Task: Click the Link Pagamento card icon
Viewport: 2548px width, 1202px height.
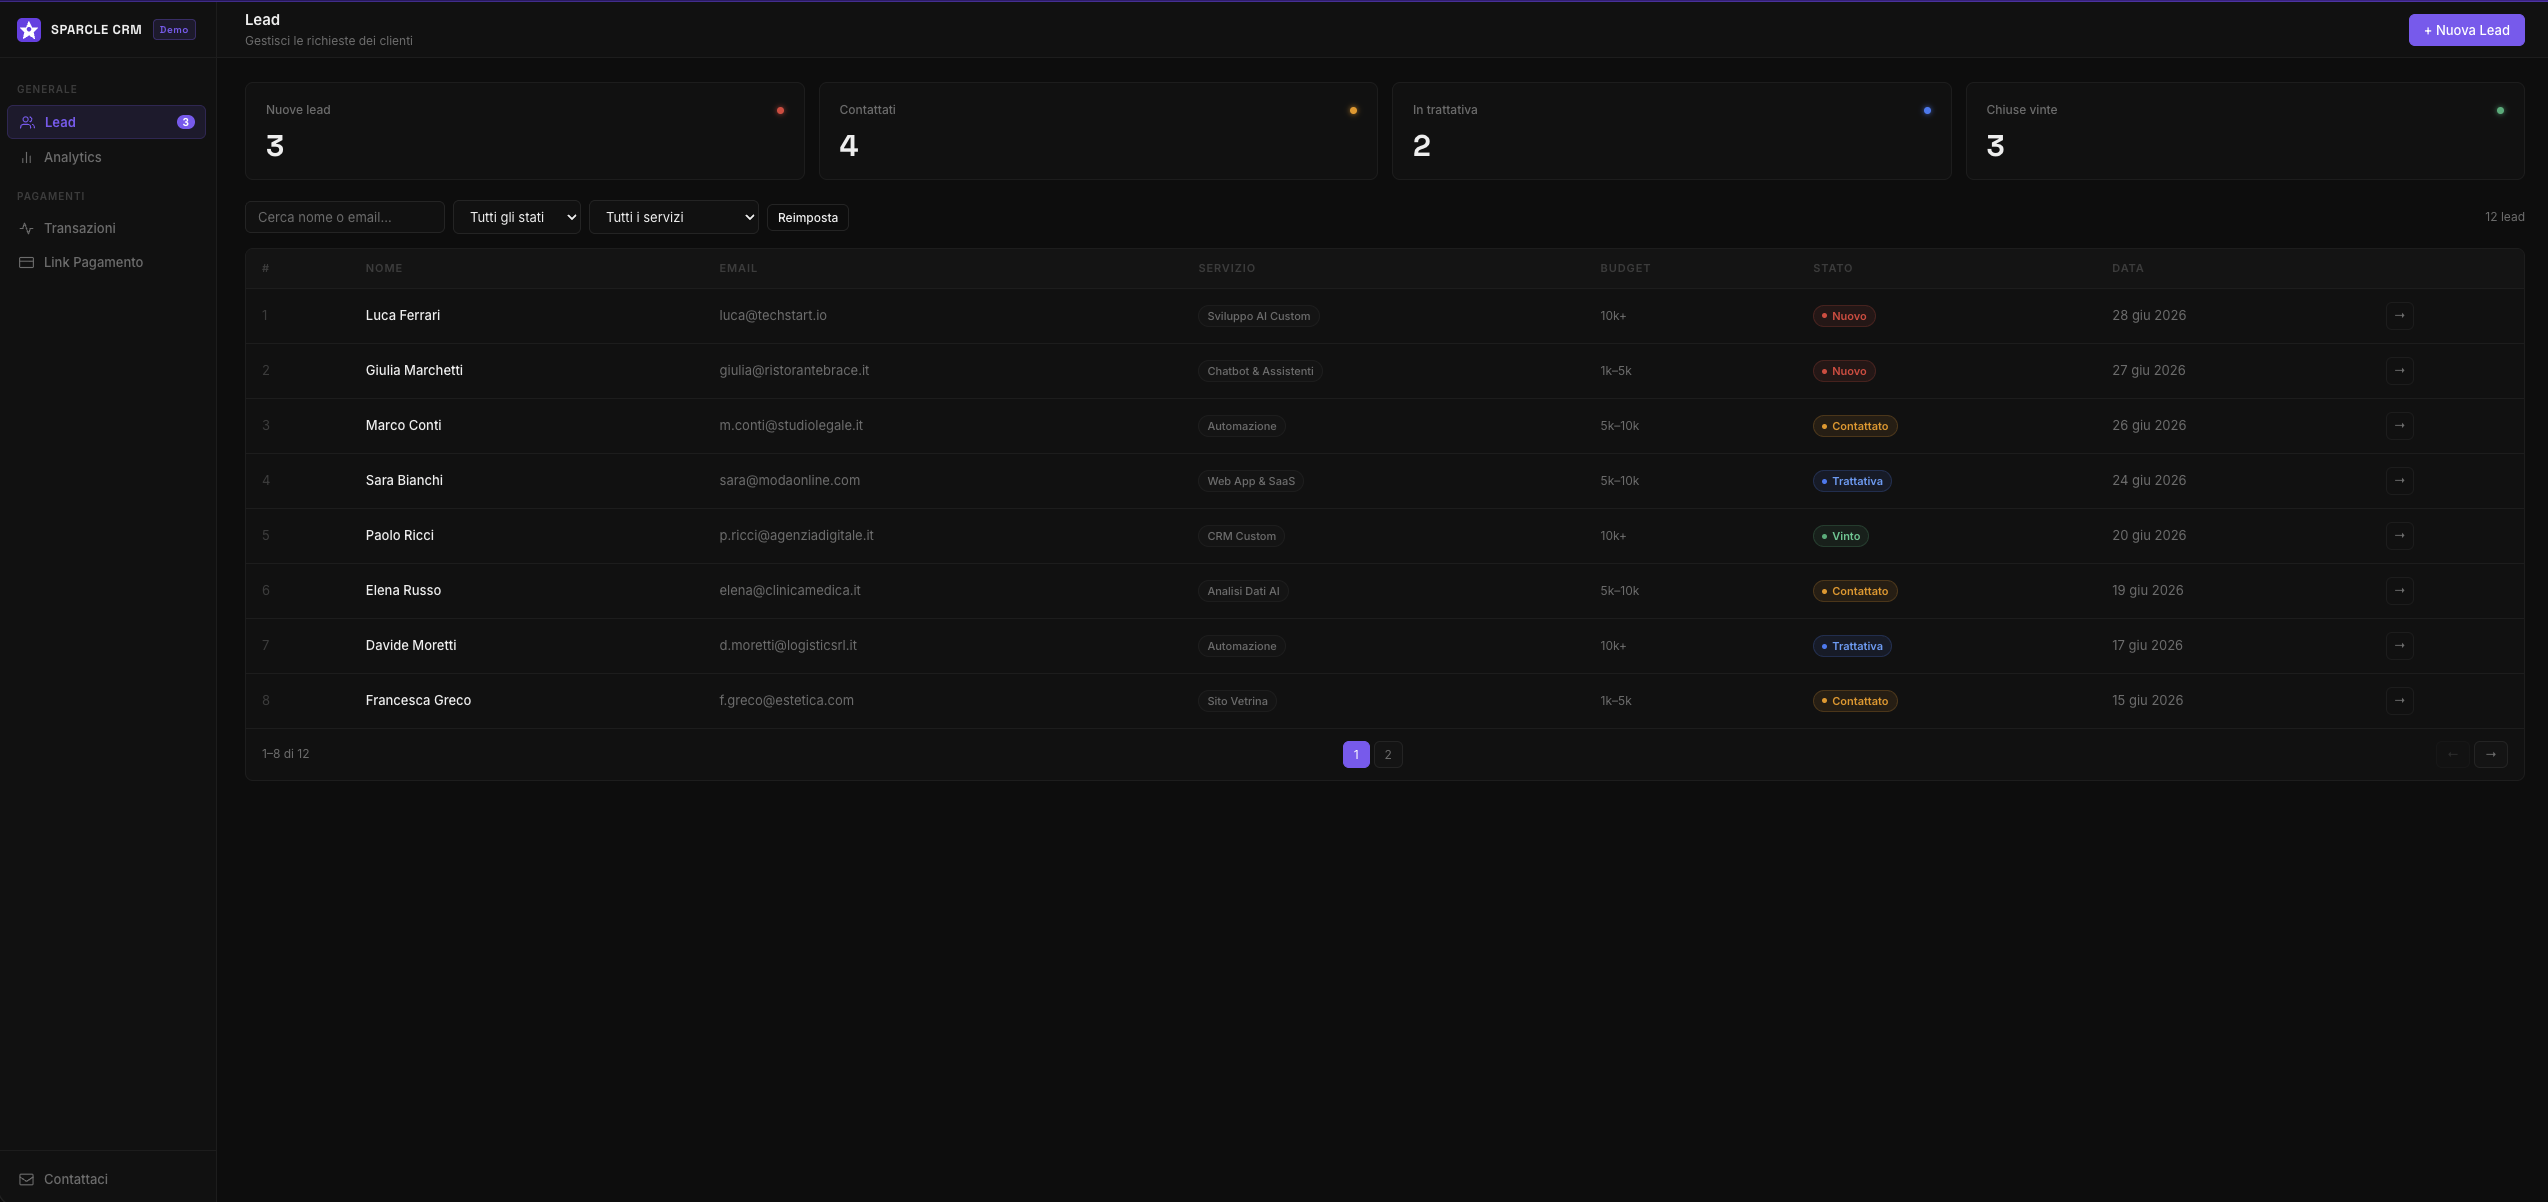Action: coord(27,262)
